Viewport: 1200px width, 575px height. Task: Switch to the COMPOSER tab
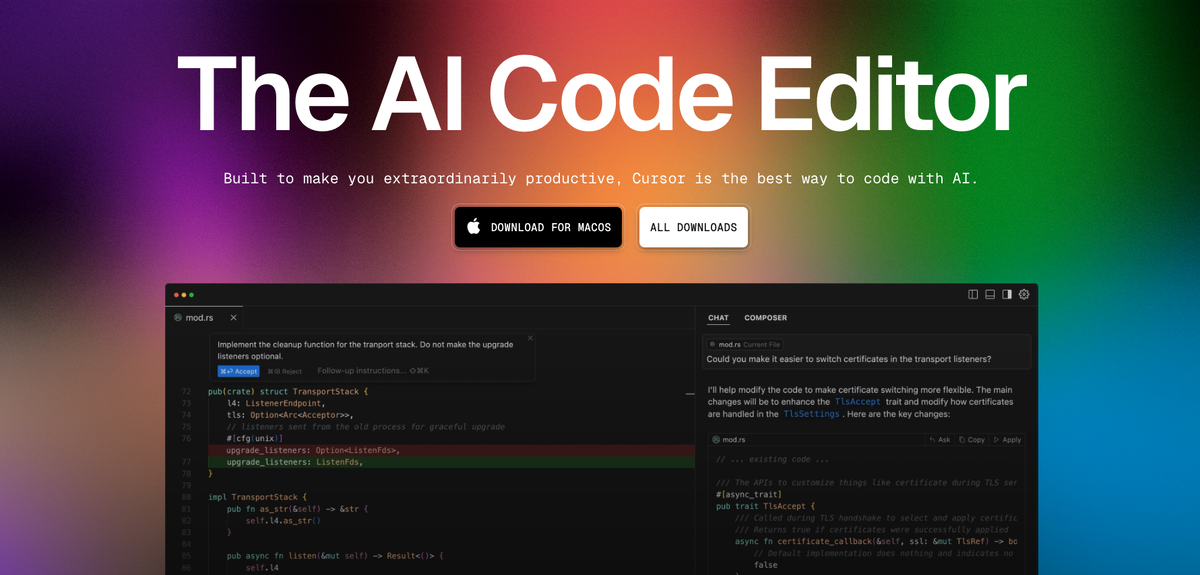point(765,318)
